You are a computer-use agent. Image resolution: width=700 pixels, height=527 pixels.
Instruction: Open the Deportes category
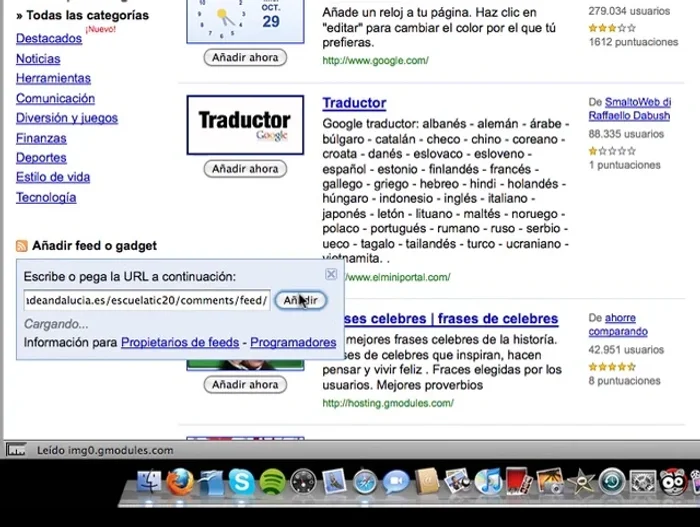[41, 158]
